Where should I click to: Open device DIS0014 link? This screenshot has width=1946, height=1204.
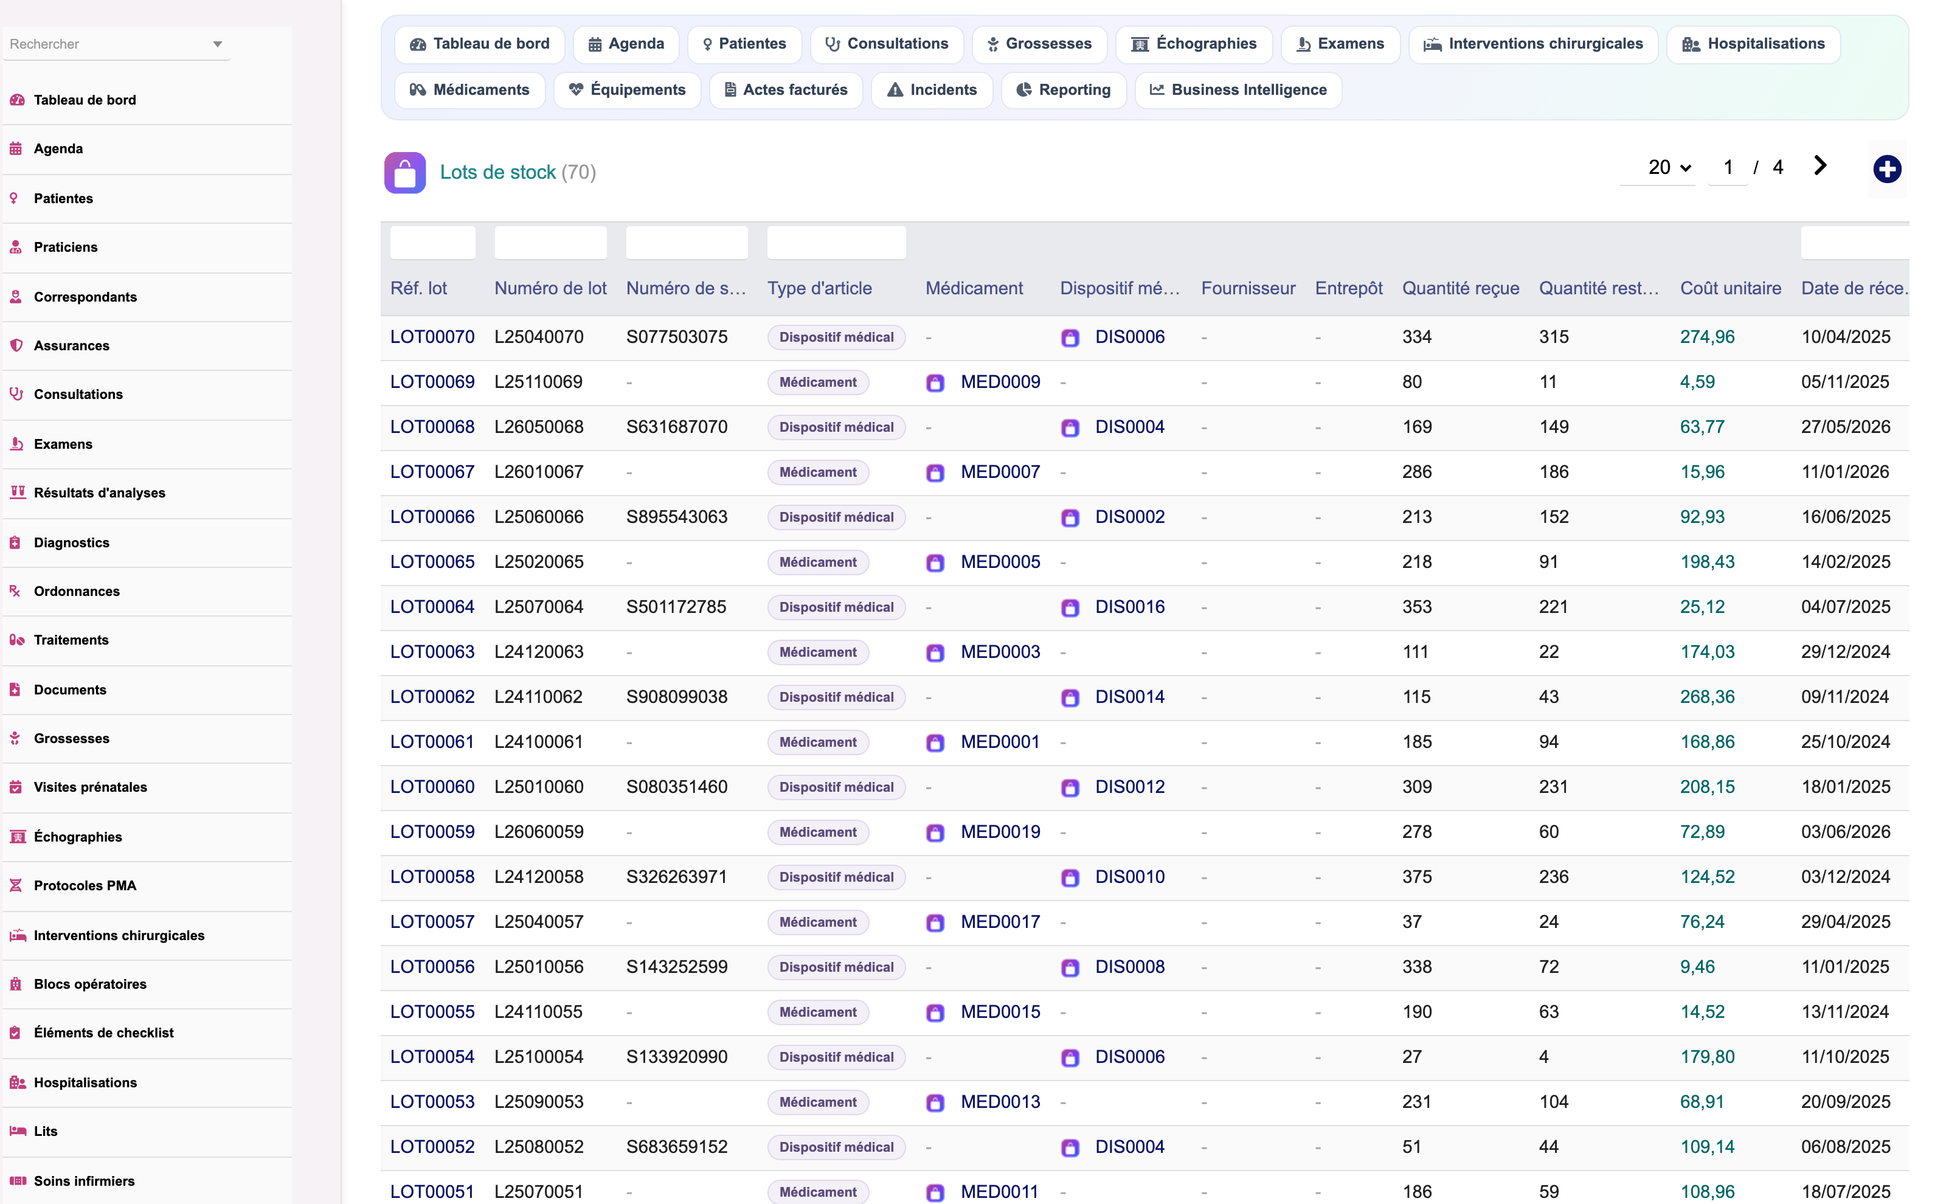click(1130, 697)
